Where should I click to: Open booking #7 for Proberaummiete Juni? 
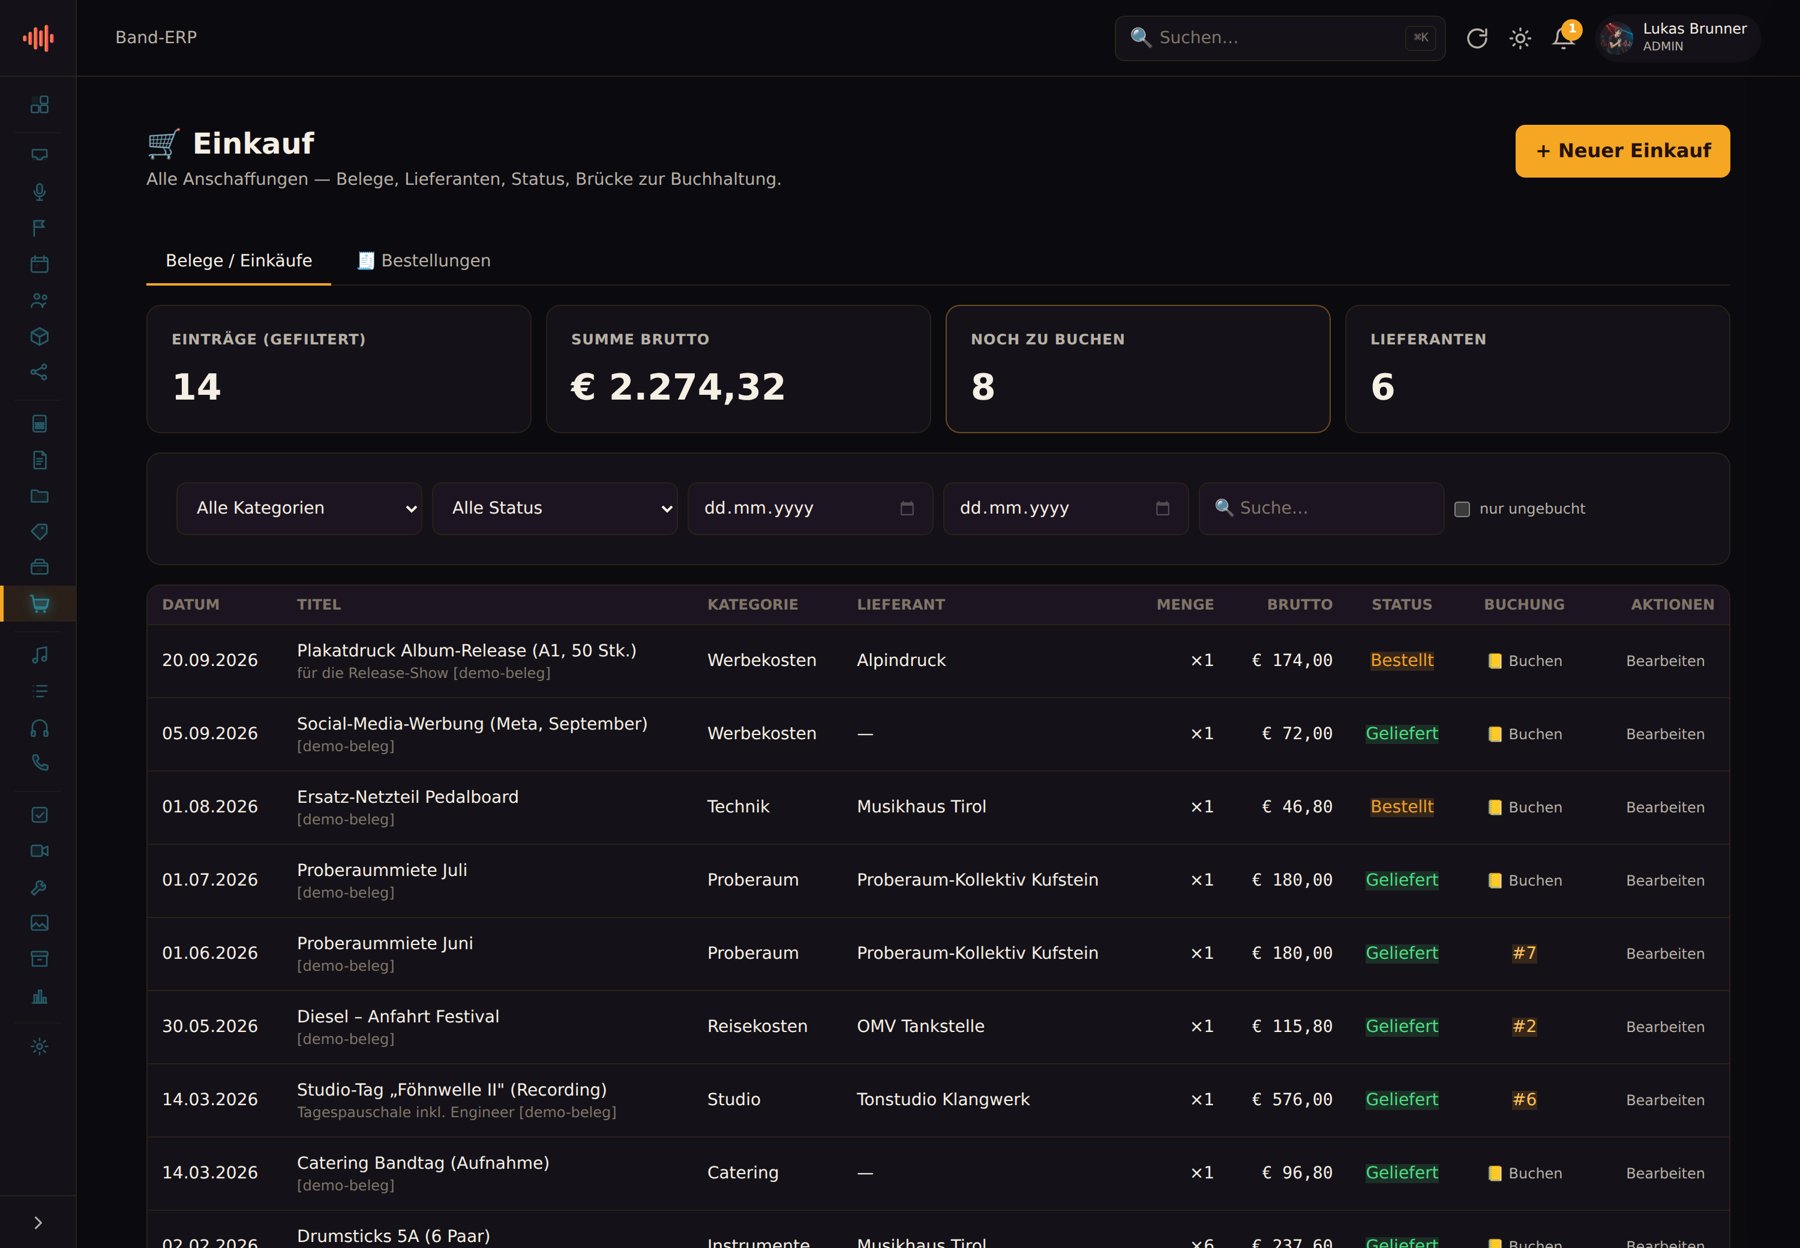pyautogui.click(x=1524, y=953)
